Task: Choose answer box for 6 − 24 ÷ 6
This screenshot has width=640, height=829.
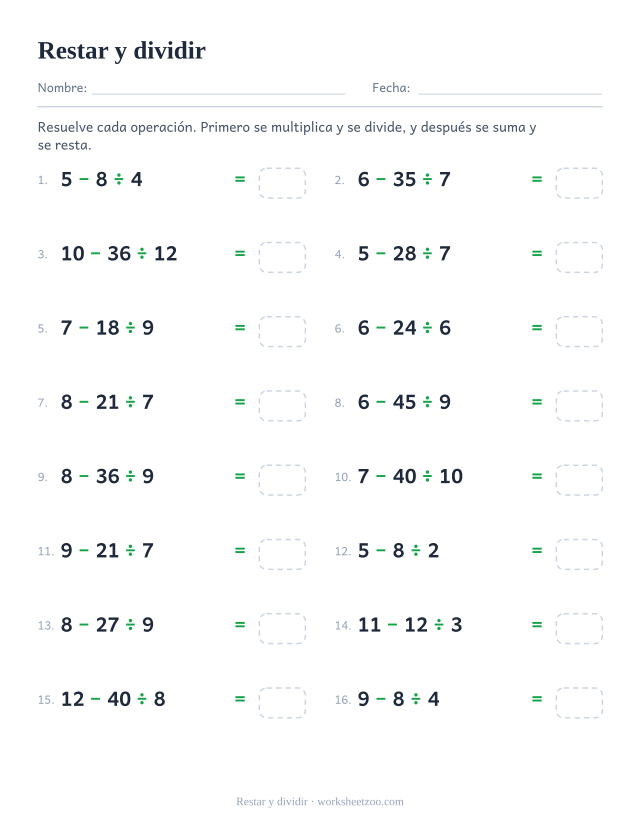Action: click(x=579, y=331)
